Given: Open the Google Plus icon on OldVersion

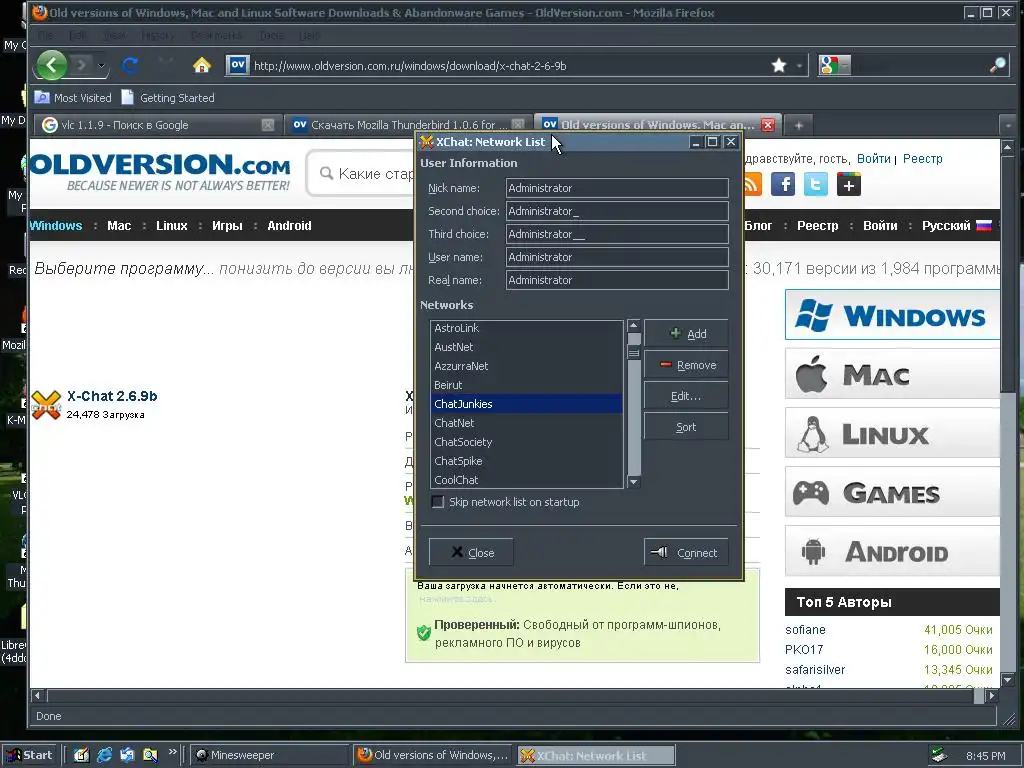Looking at the screenshot, I should tap(848, 184).
